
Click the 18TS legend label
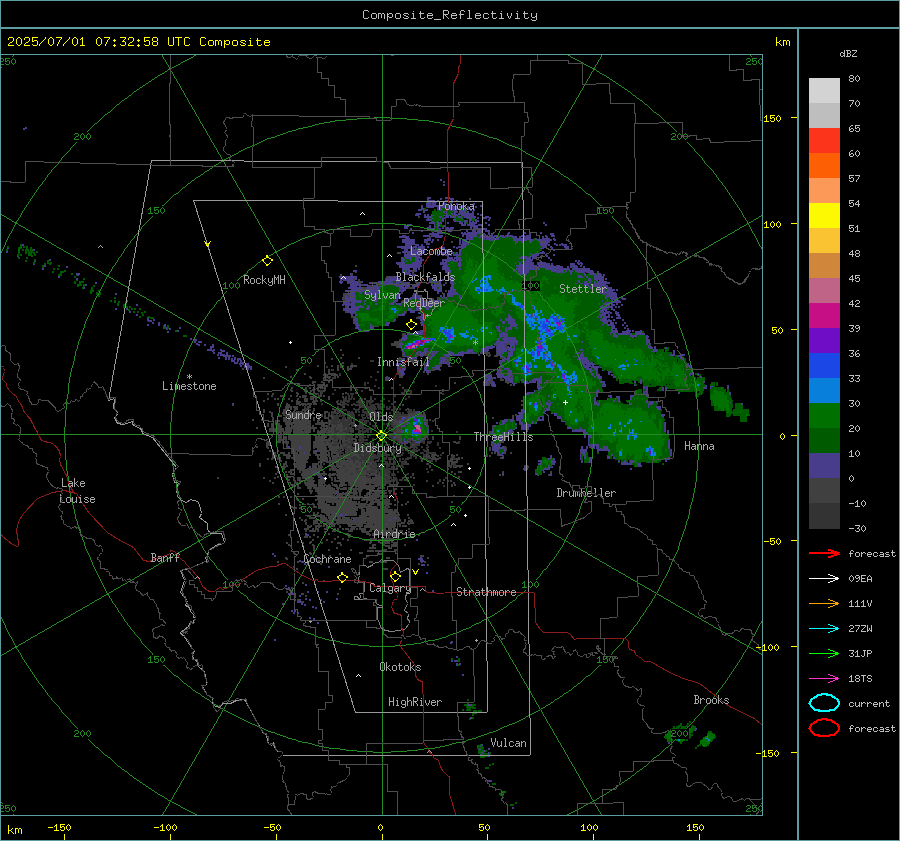tap(860, 679)
